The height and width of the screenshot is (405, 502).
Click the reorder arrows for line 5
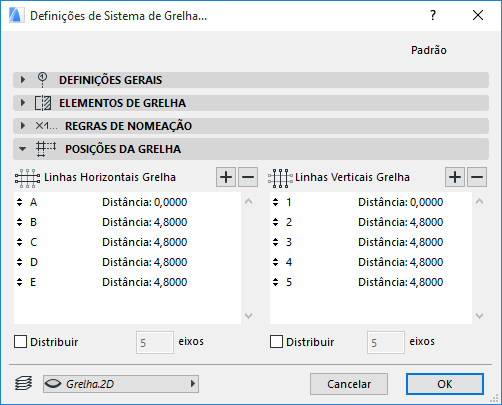(275, 282)
